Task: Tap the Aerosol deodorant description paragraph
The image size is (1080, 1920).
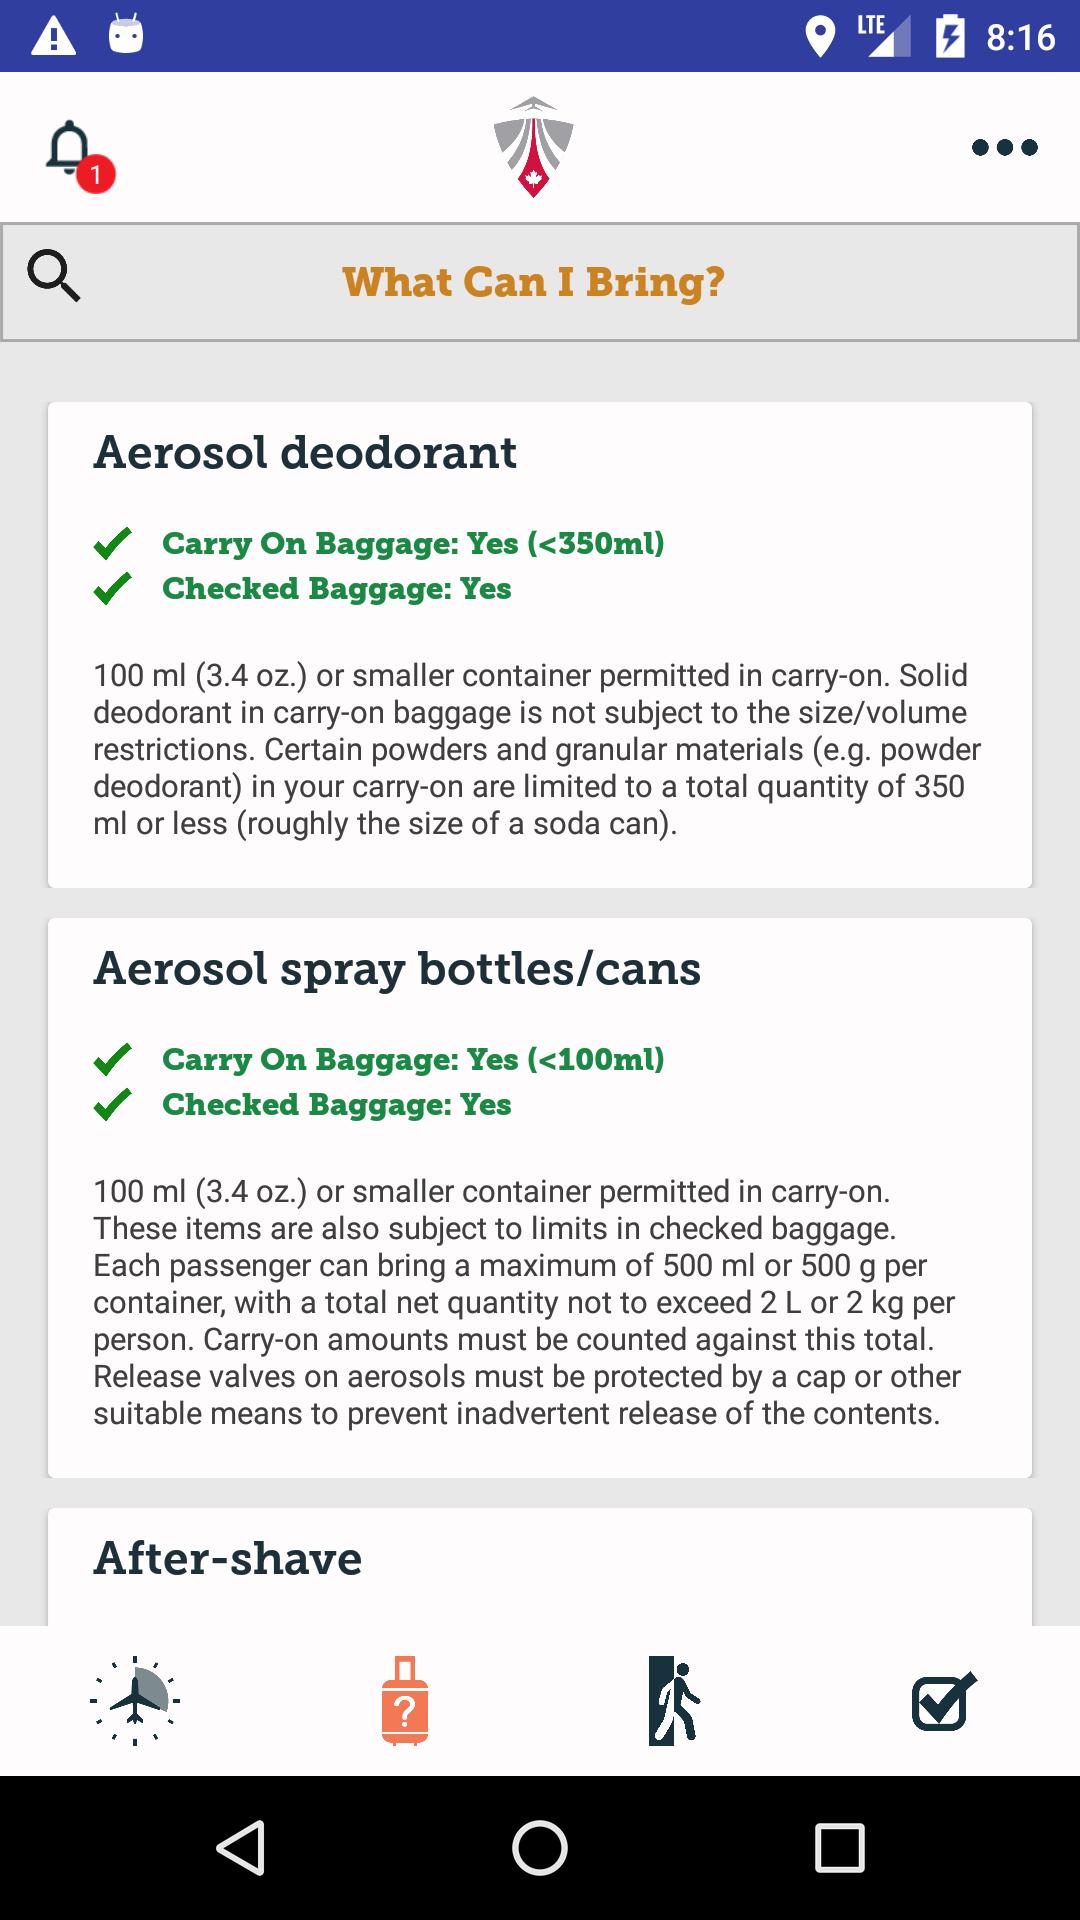Action: (x=537, y=749)
